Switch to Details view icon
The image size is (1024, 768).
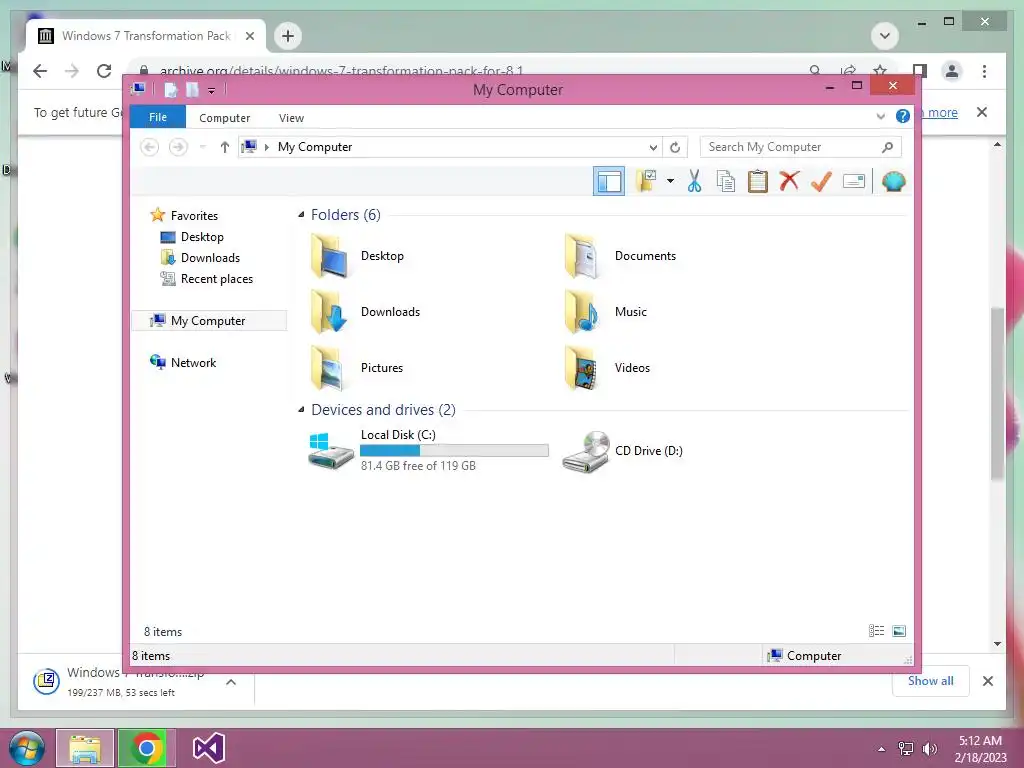[876, 631]
